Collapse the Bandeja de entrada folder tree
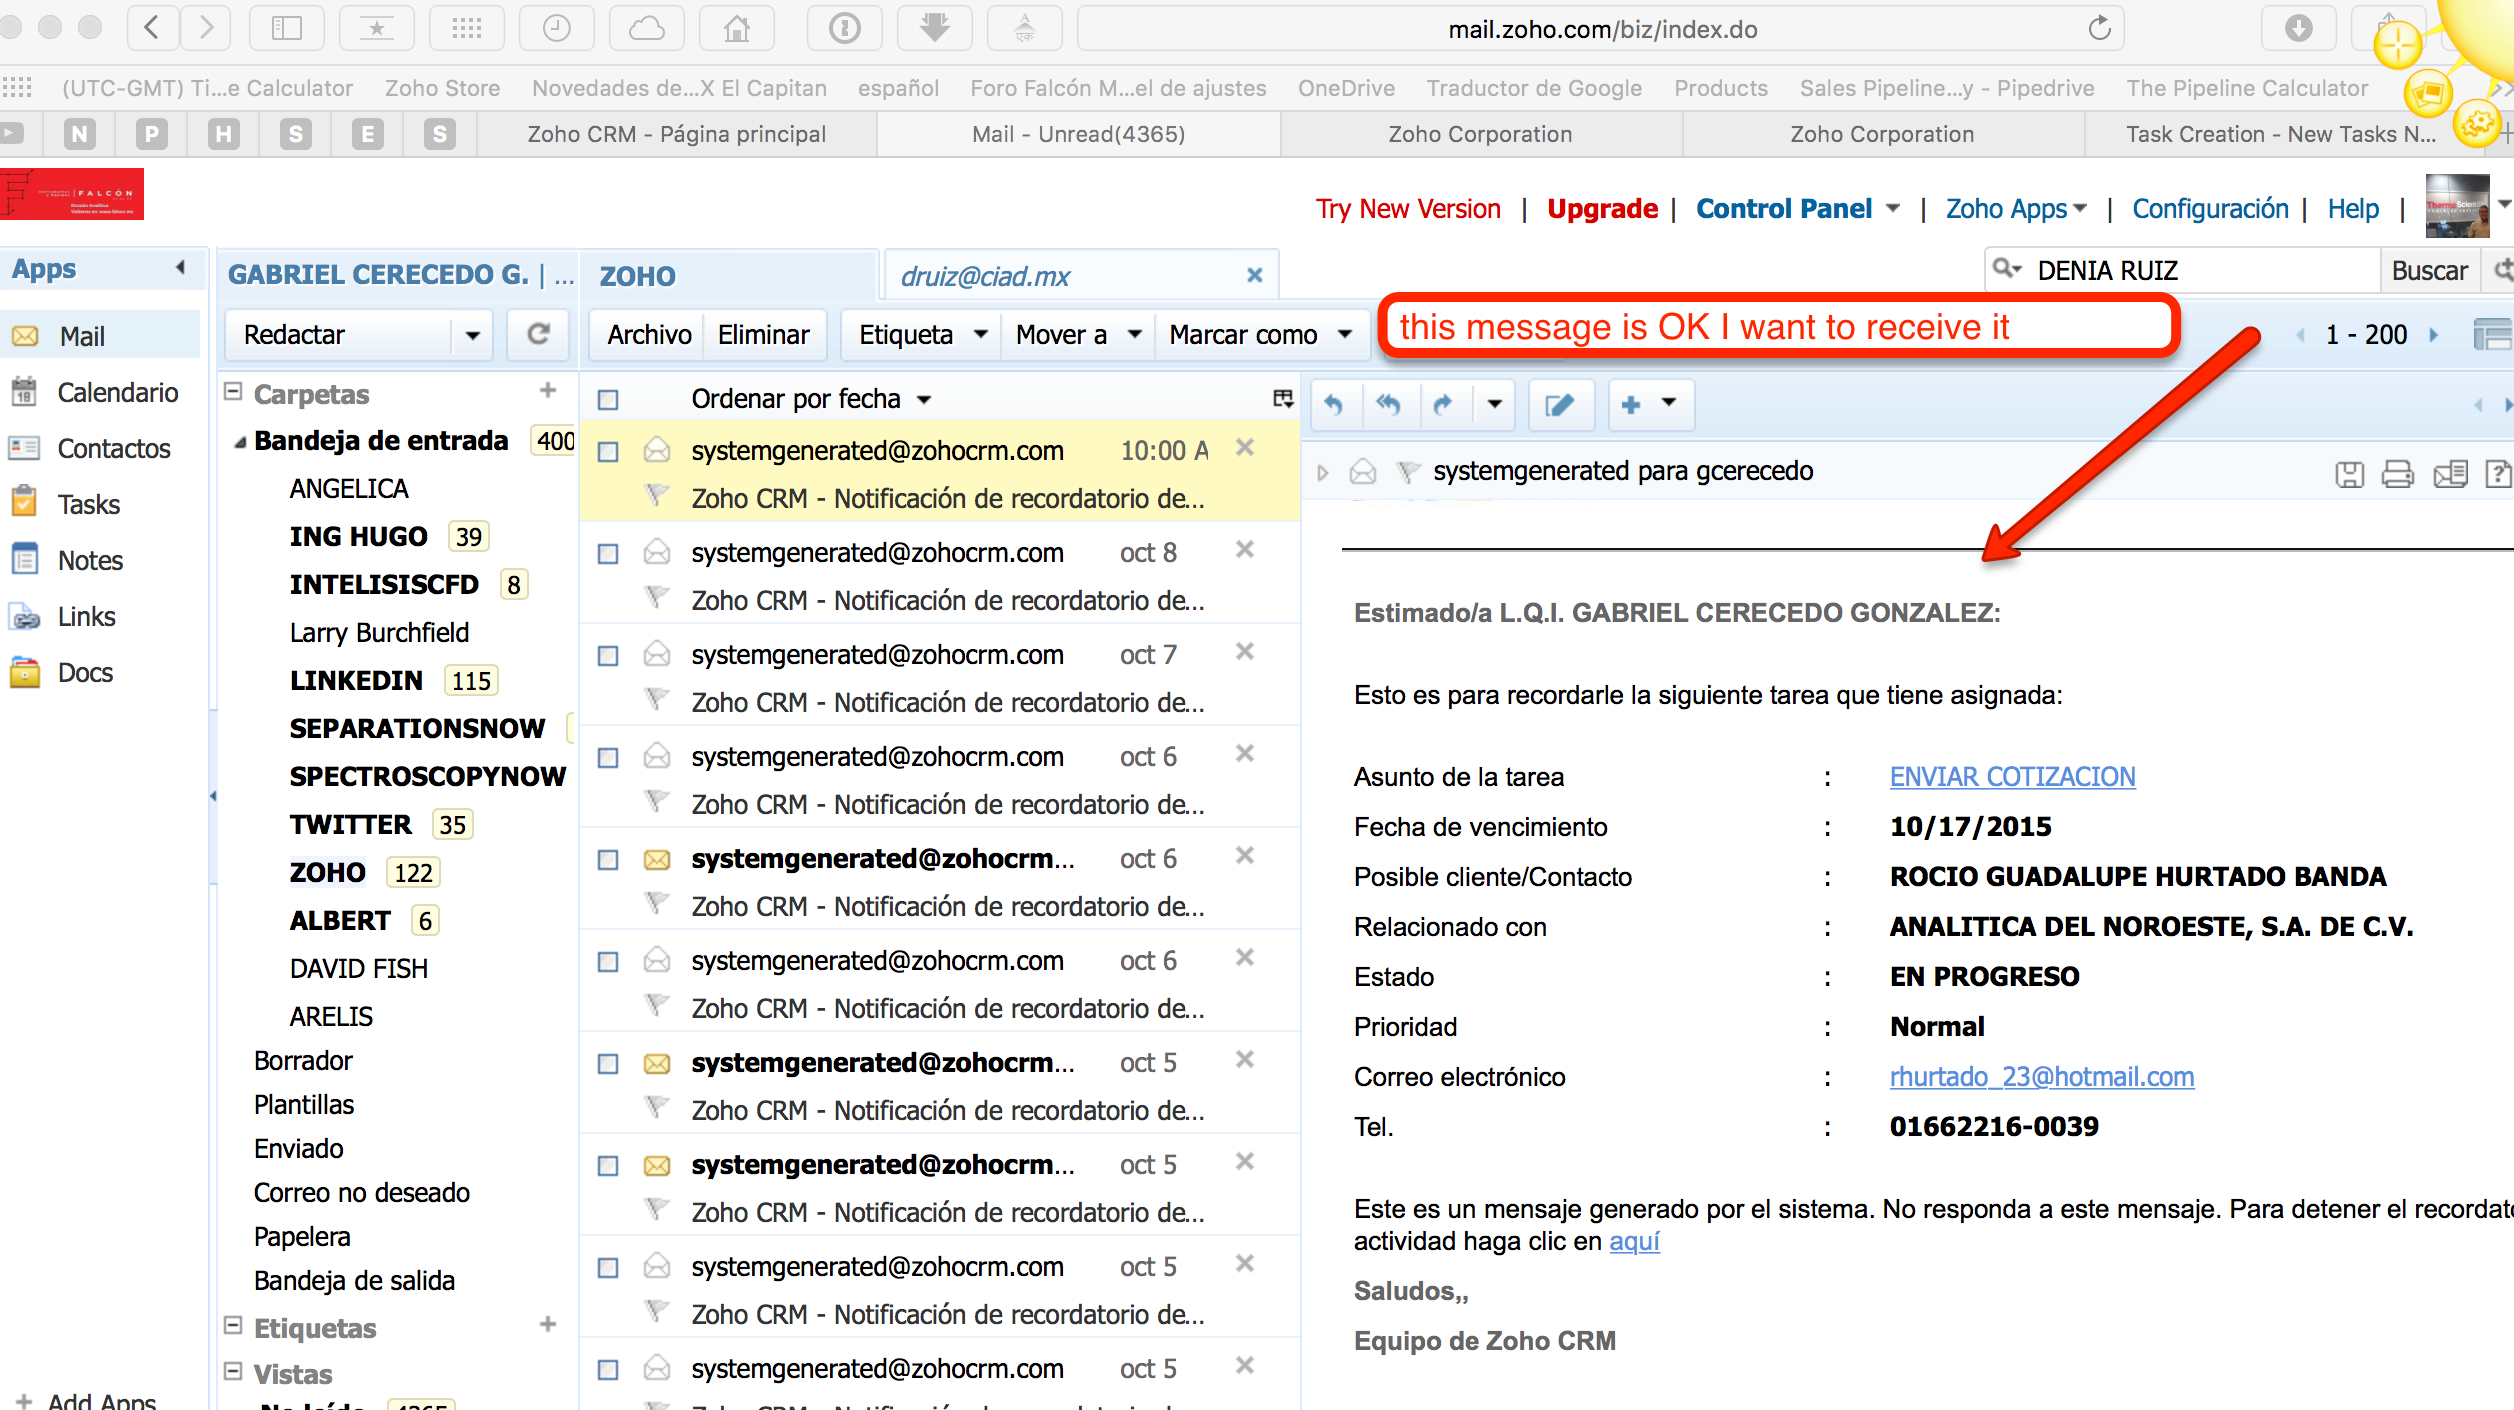The height and width of the screenshot is (1410, 2514). tap(240, 442)
